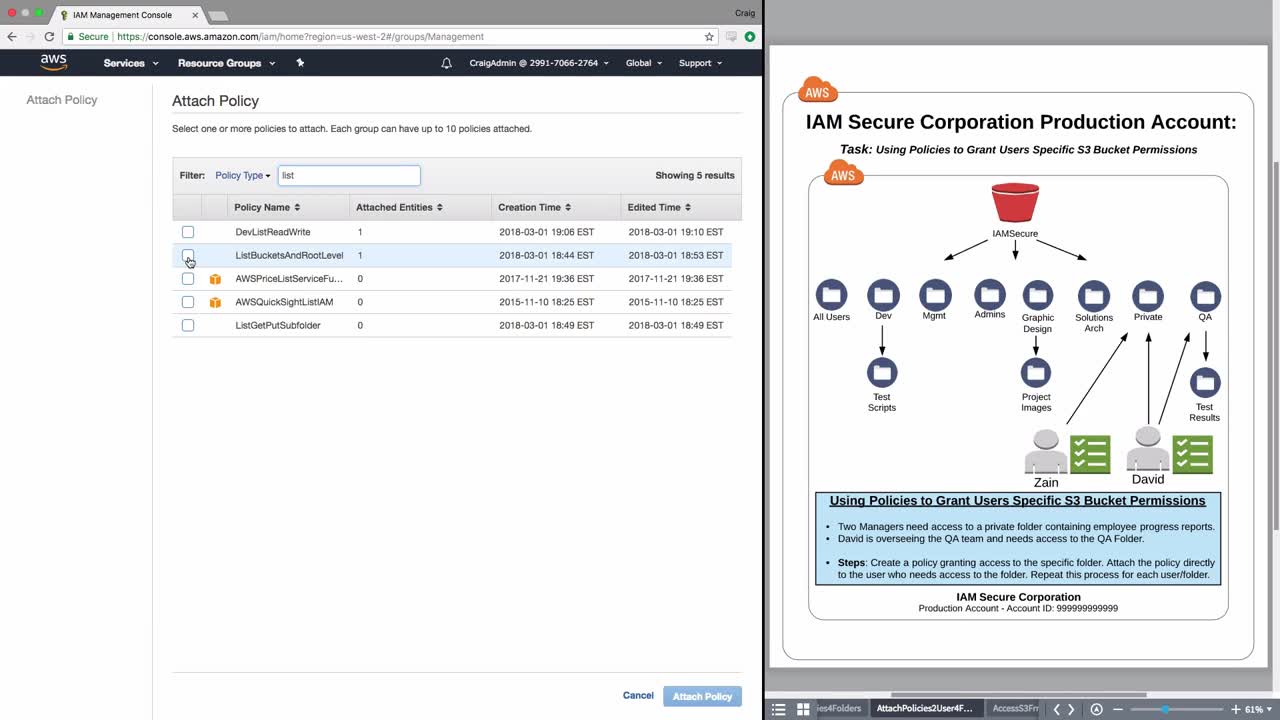This screenshot has width=1280, height=720.
Task: Open the grid view icon in the diagram viewer
Action: 803,709
